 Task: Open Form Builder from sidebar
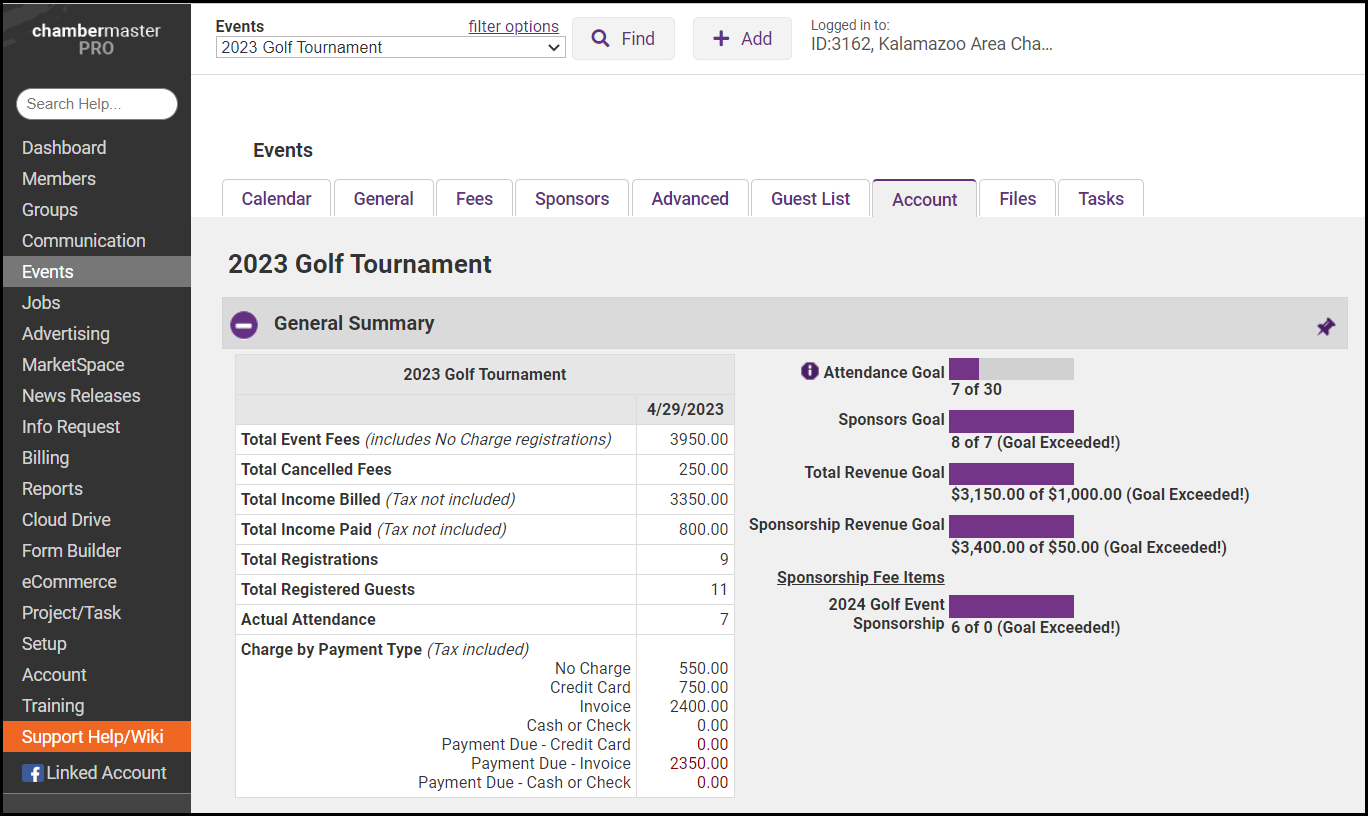(x=71, y=551)
